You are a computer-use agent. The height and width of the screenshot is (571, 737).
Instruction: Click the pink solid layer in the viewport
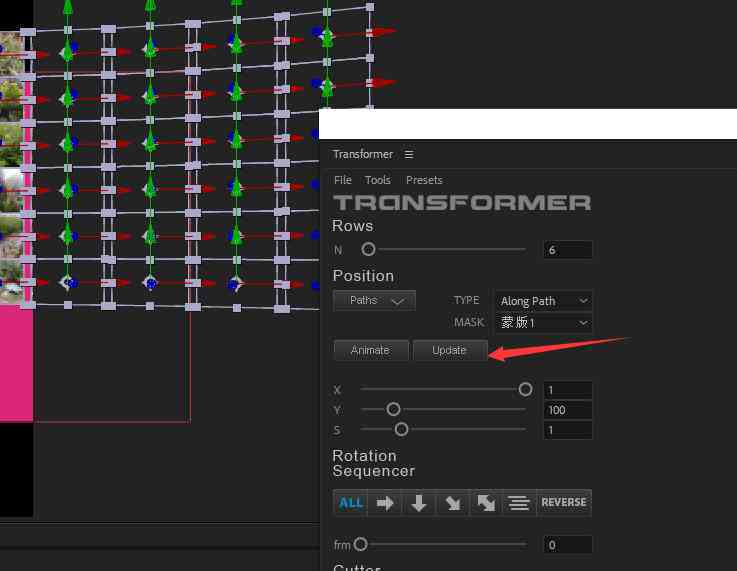pos(16,362)
